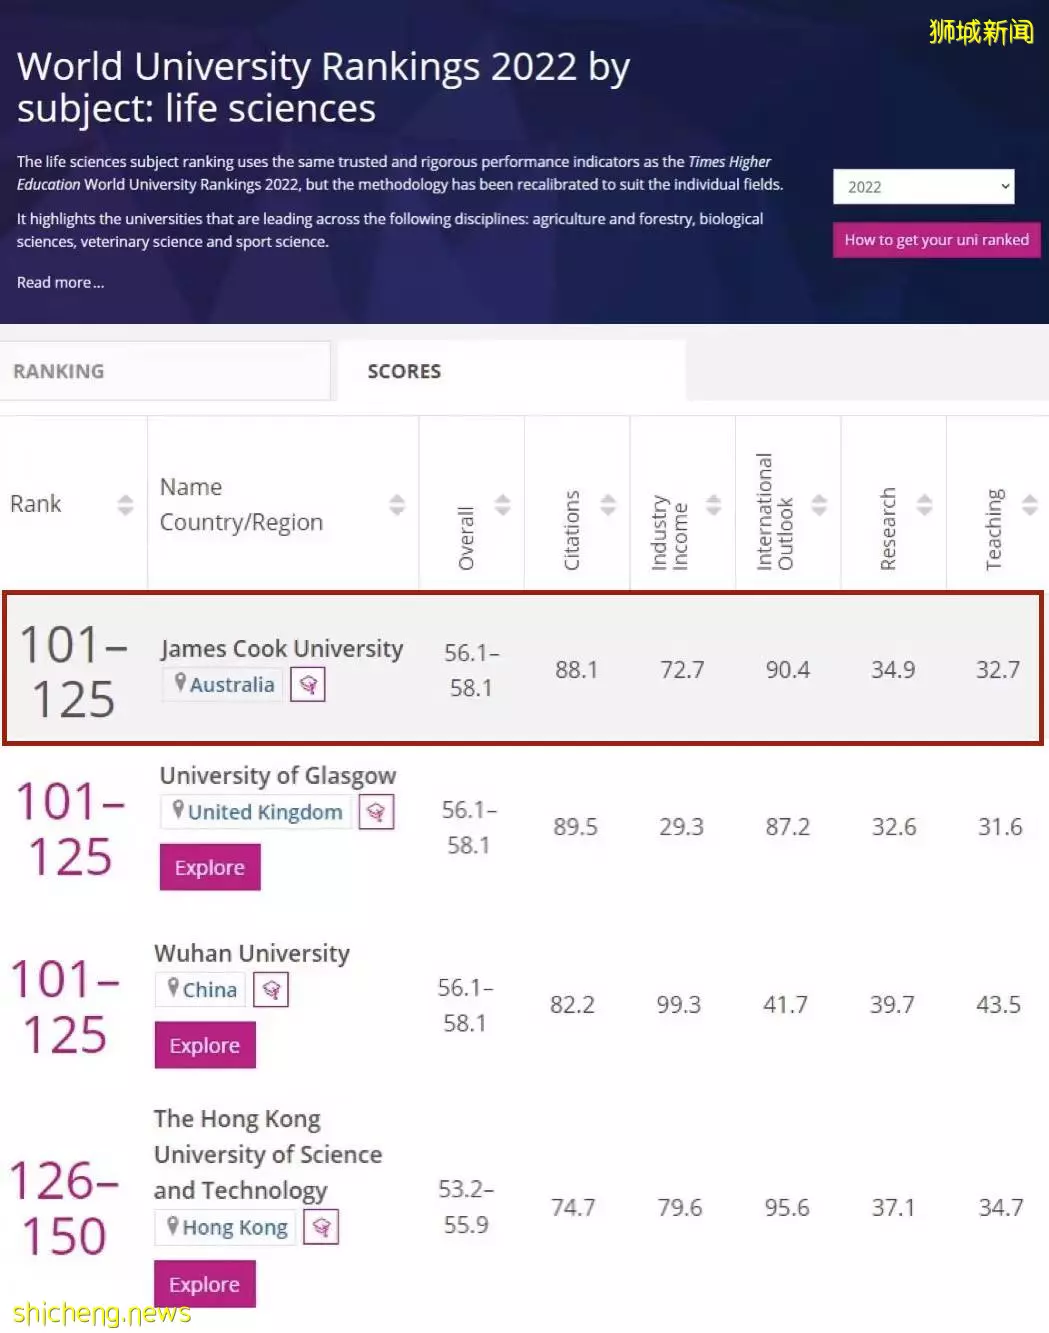Click graduation cap icon for Hong Kong University
Image resolution: width=1049 pixels, height=1333 pixels.
pos(321,1227)
